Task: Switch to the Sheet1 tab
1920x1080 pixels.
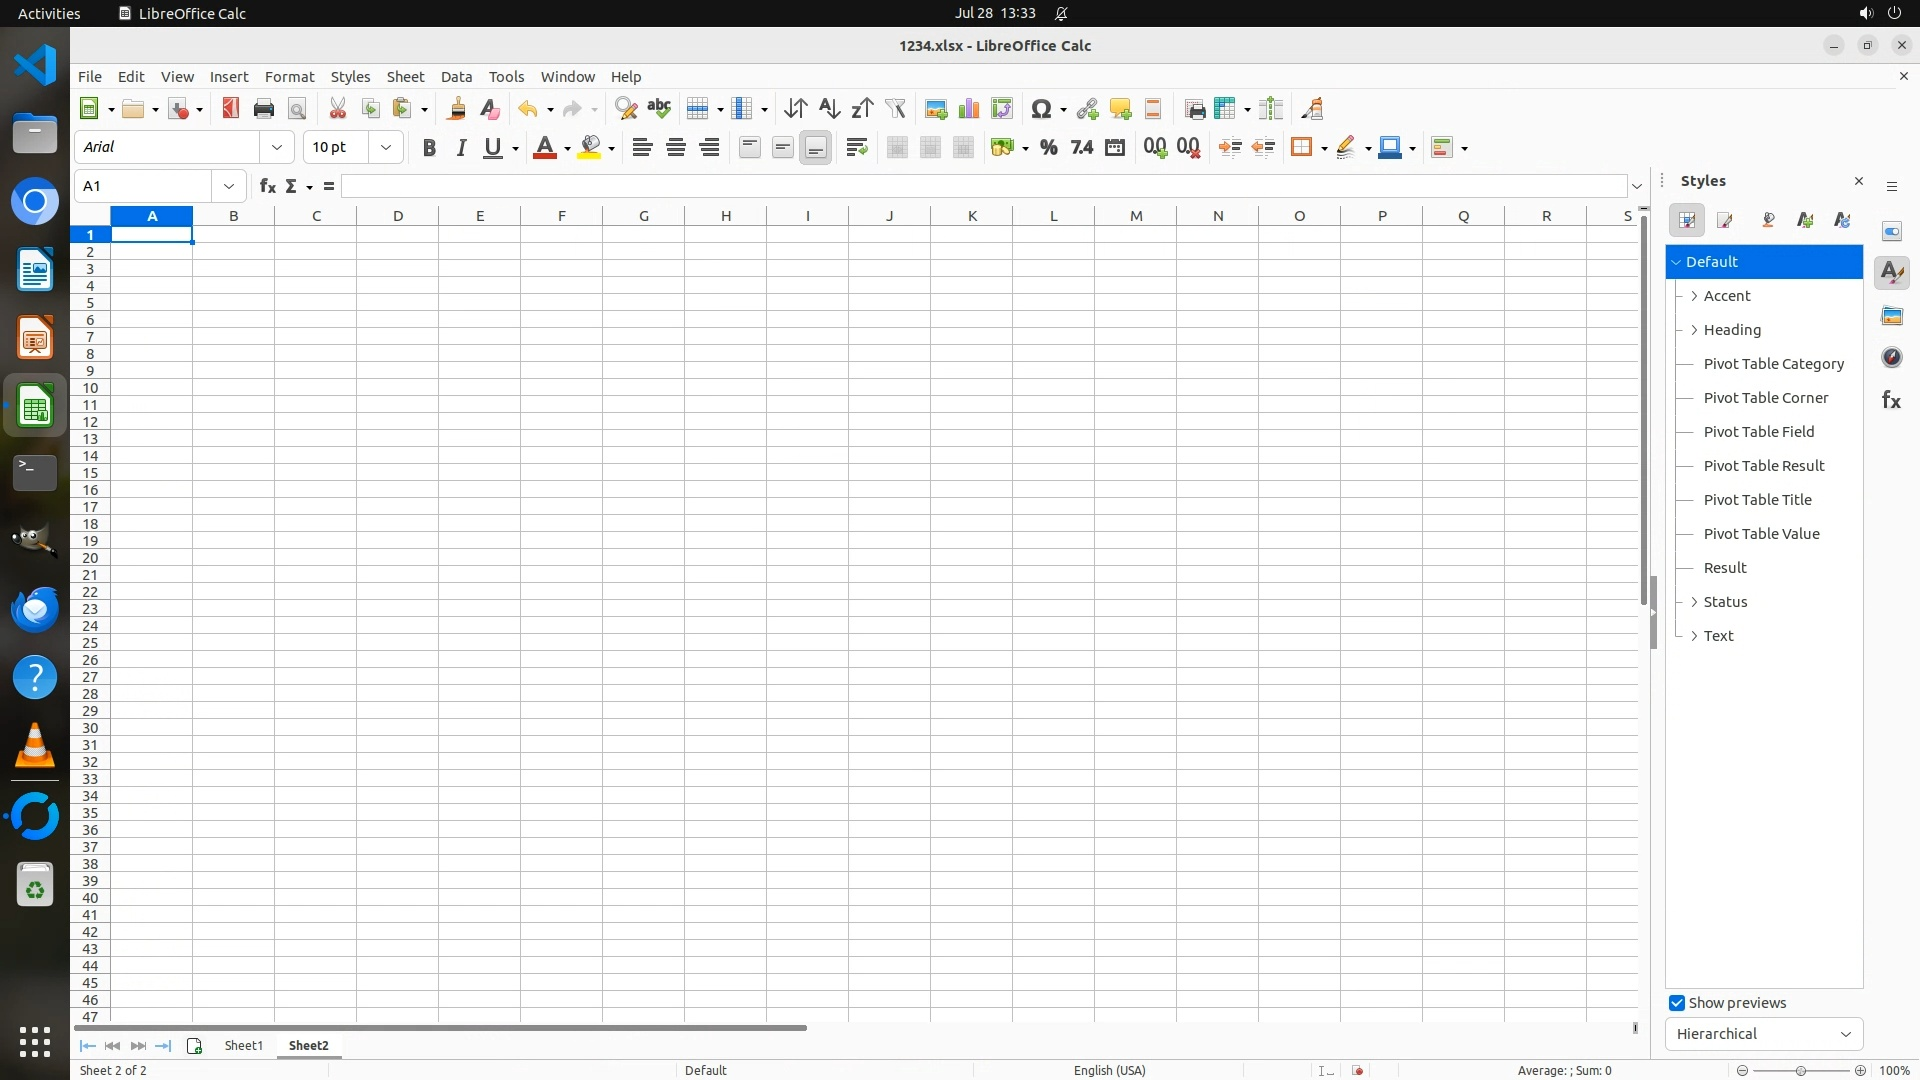Action: click(243, 1045)
